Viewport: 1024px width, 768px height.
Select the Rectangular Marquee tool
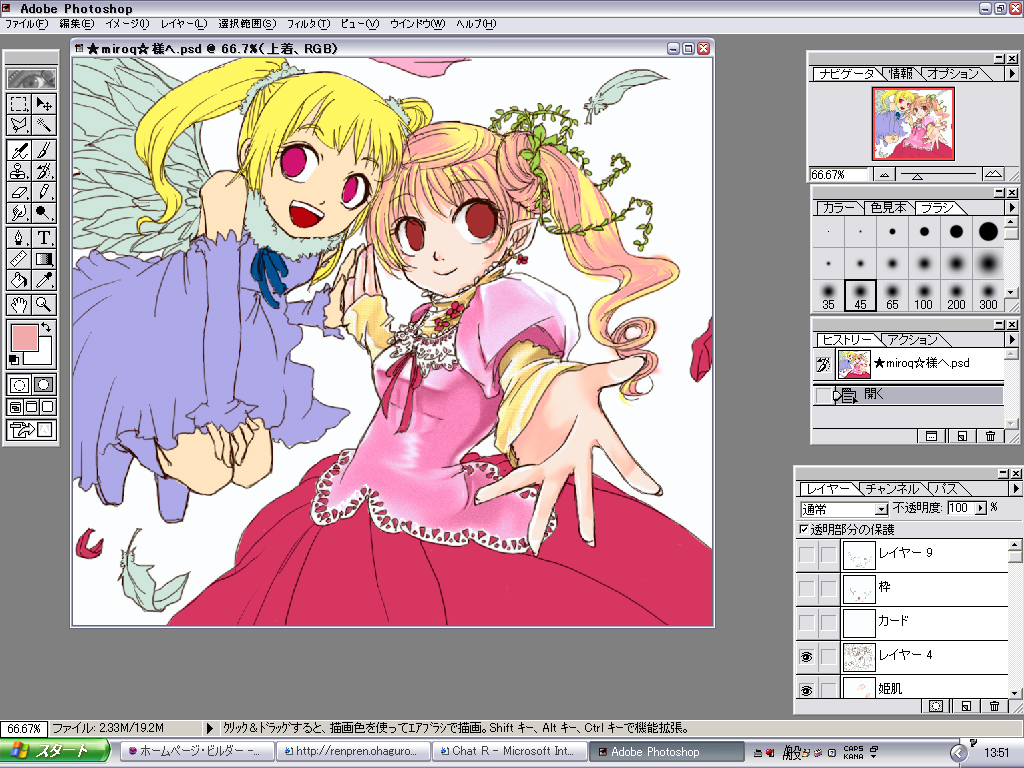pyautogui.click(x=19, y=104)
